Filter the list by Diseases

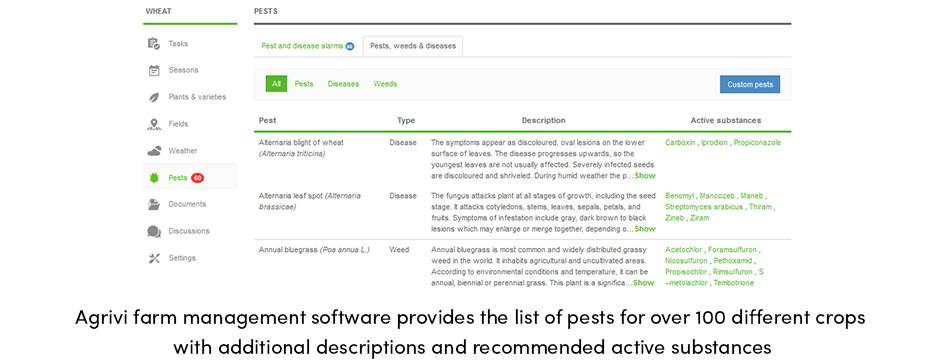(x=343, y=84)
